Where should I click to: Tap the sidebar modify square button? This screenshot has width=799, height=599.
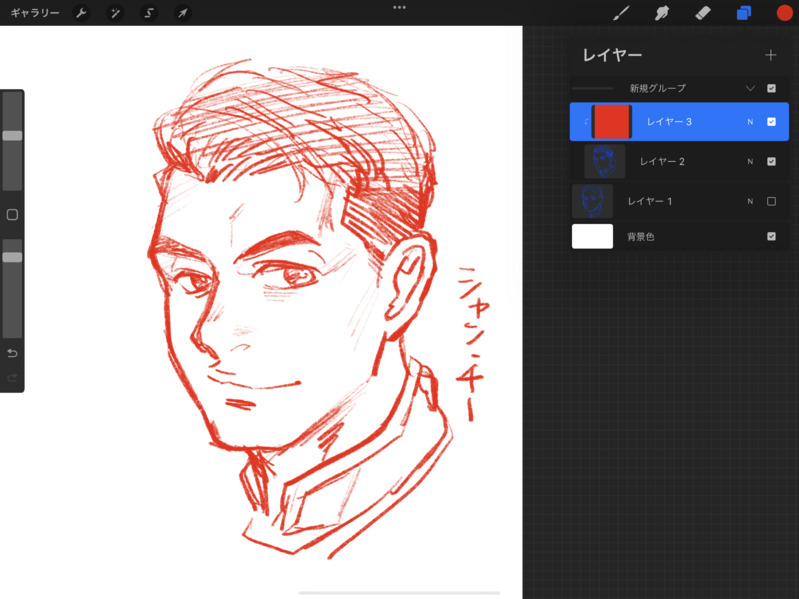point(12,214)
